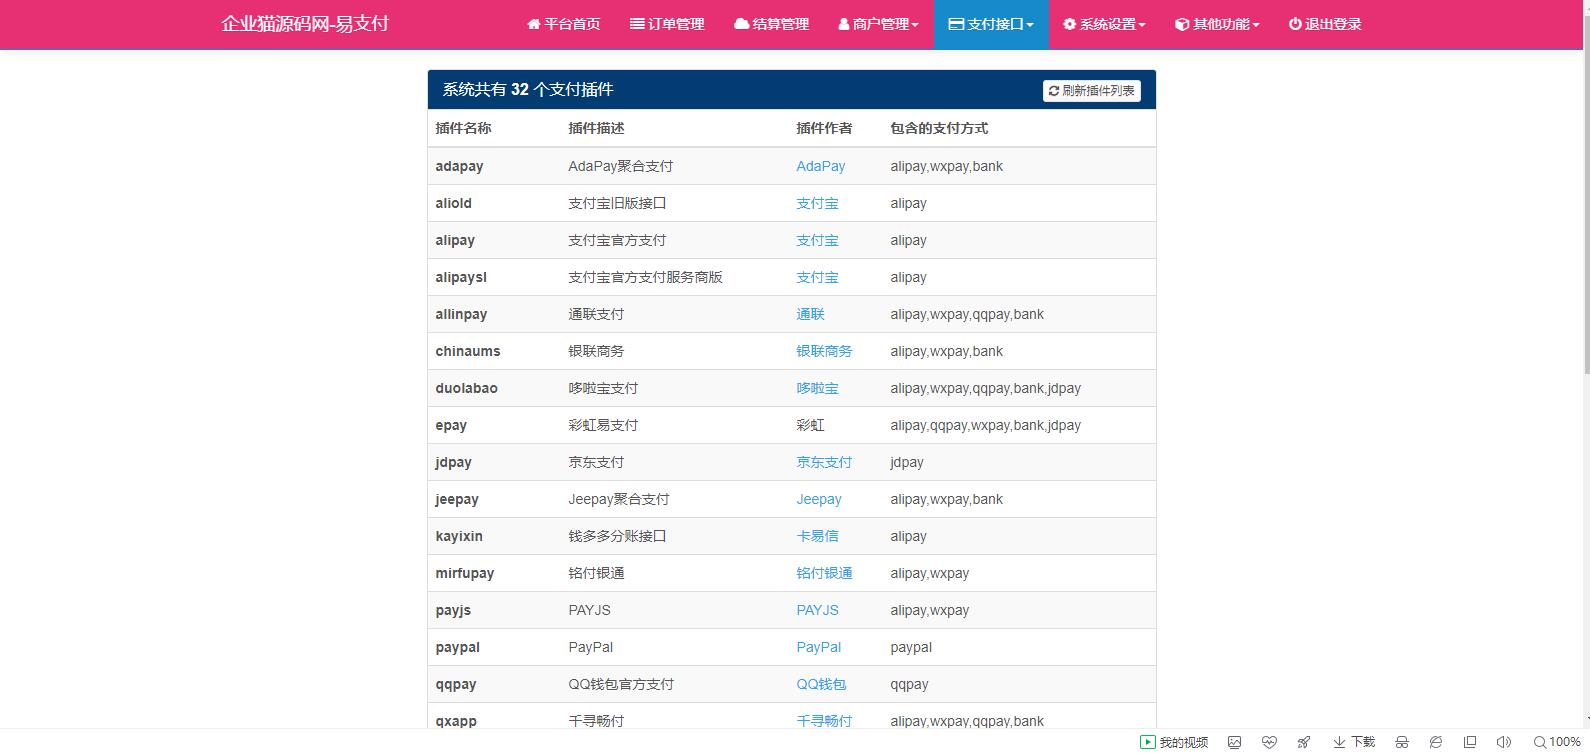The width and height of the screenshot is (1590, 753).
Task: Open the PayPal author link
Action: (818, 647)
